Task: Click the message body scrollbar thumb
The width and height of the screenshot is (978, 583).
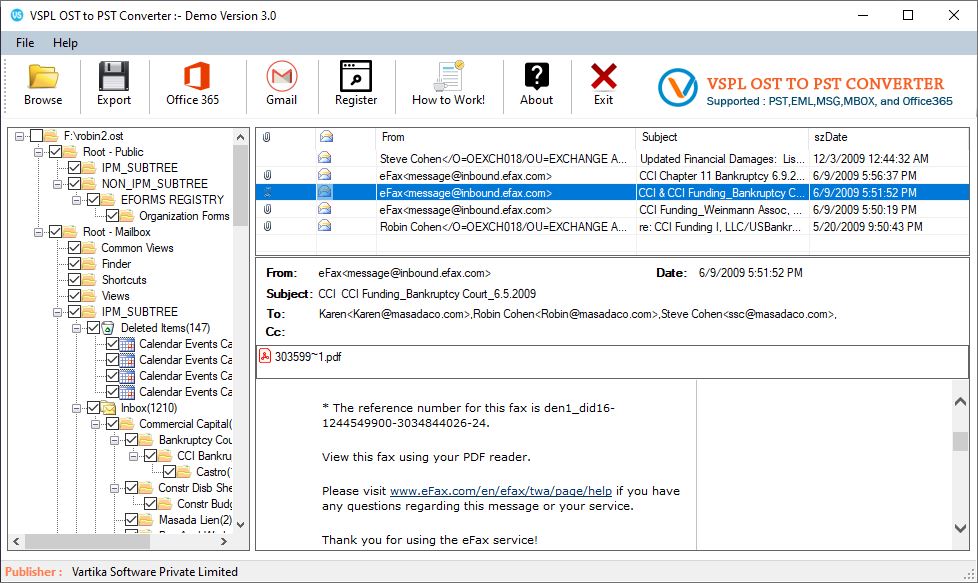Action: [x=960, y=441]
